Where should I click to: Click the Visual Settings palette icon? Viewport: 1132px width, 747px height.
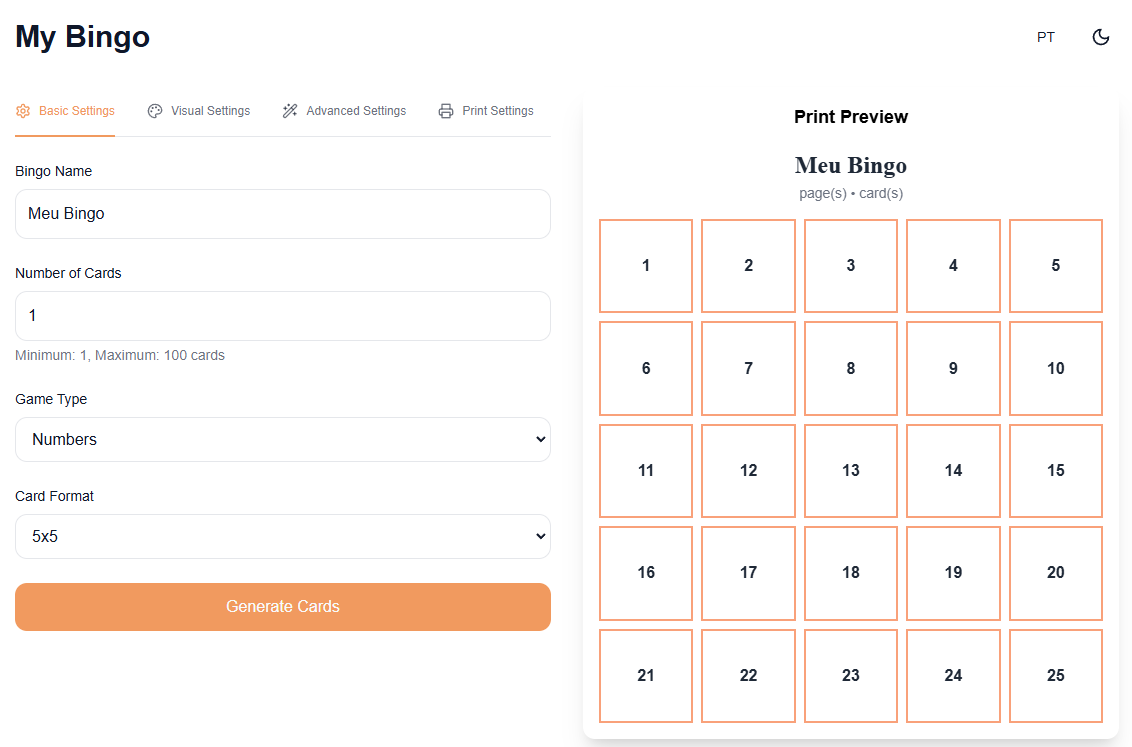[x=154, y=111]
